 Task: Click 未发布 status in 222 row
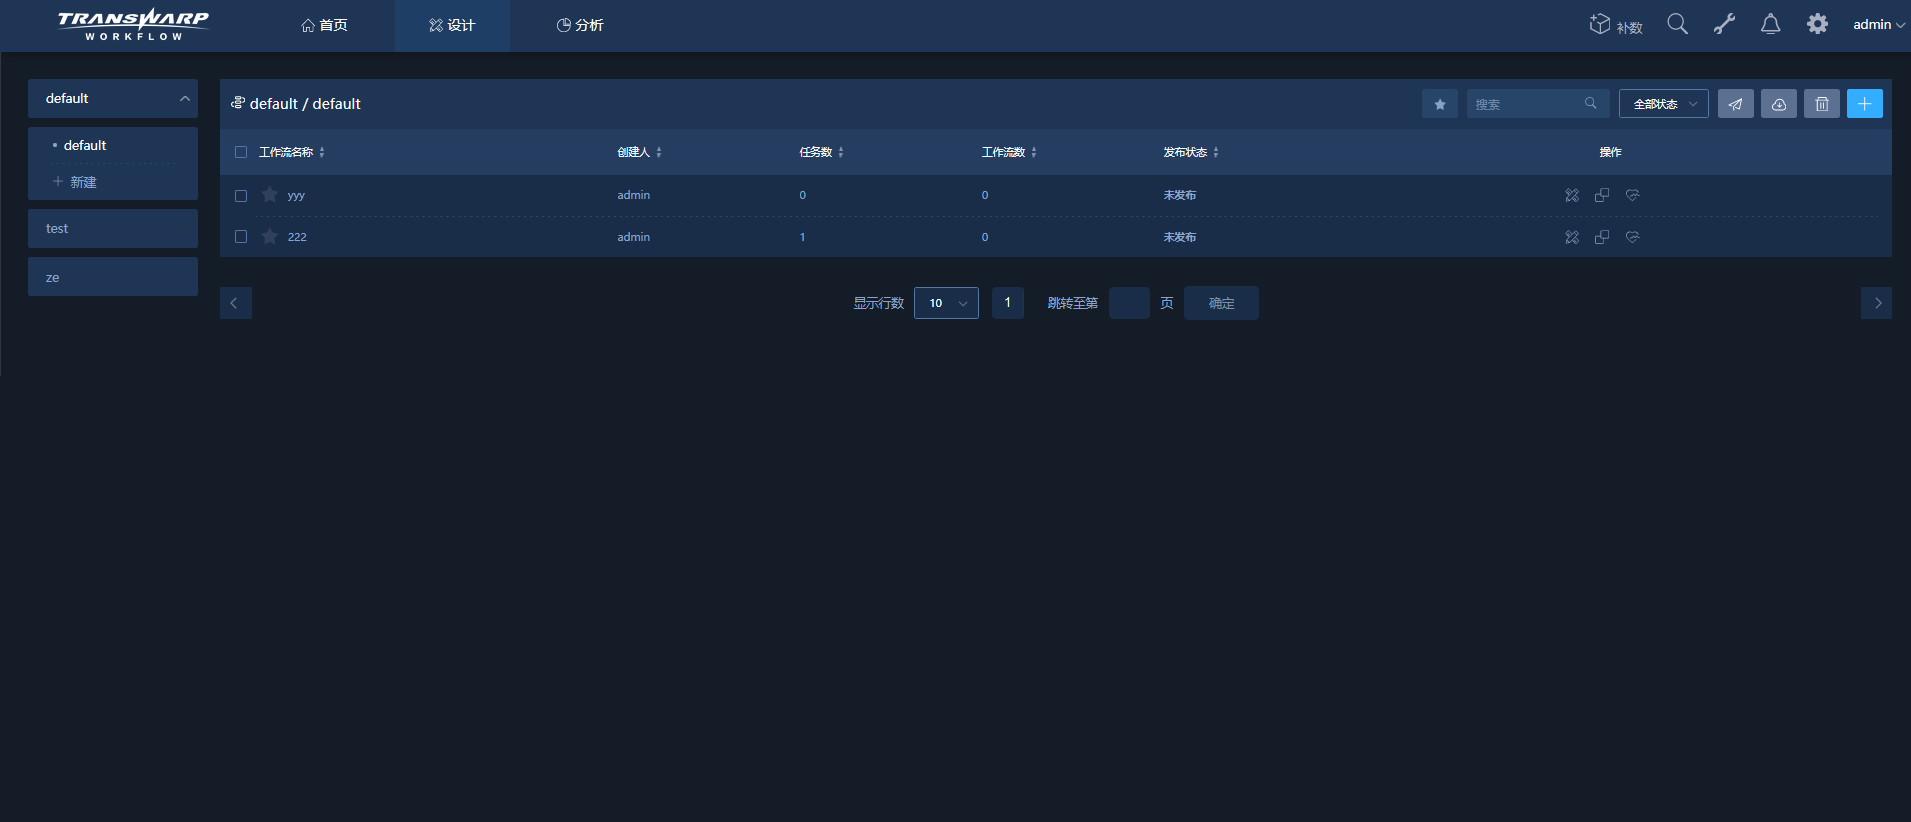pyautogui.click(x=1180, y=237)
